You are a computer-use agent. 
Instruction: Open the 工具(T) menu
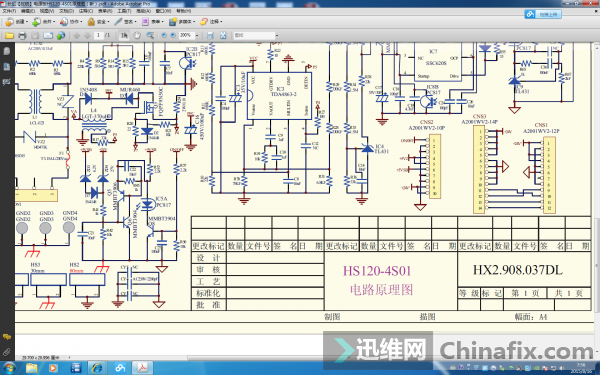124,11
